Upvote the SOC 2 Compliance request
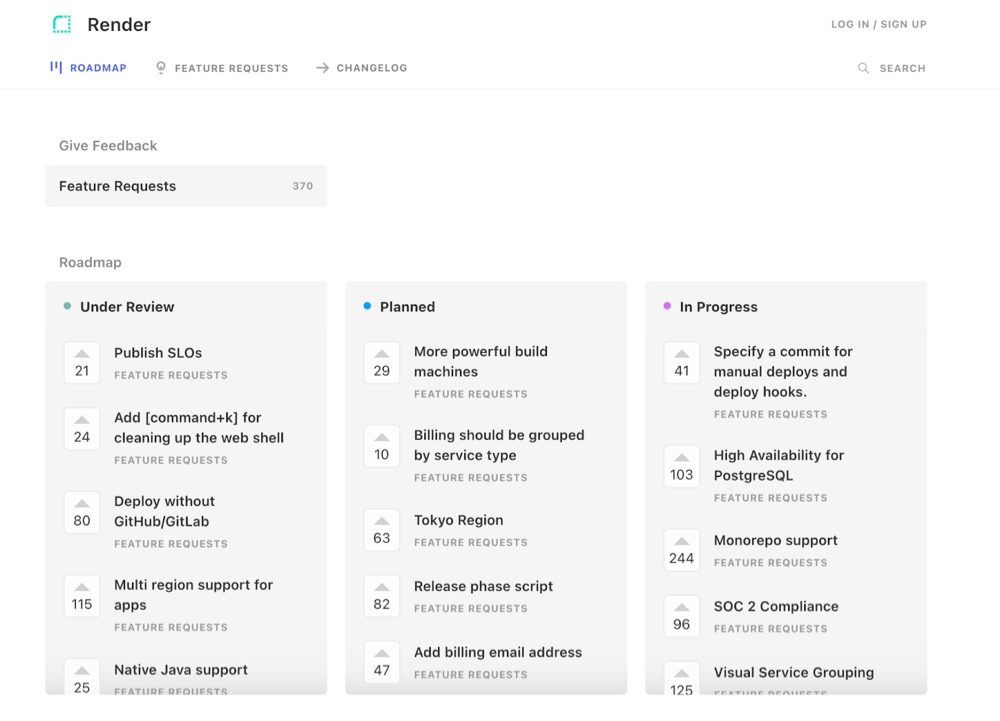 tap(682, 616)
